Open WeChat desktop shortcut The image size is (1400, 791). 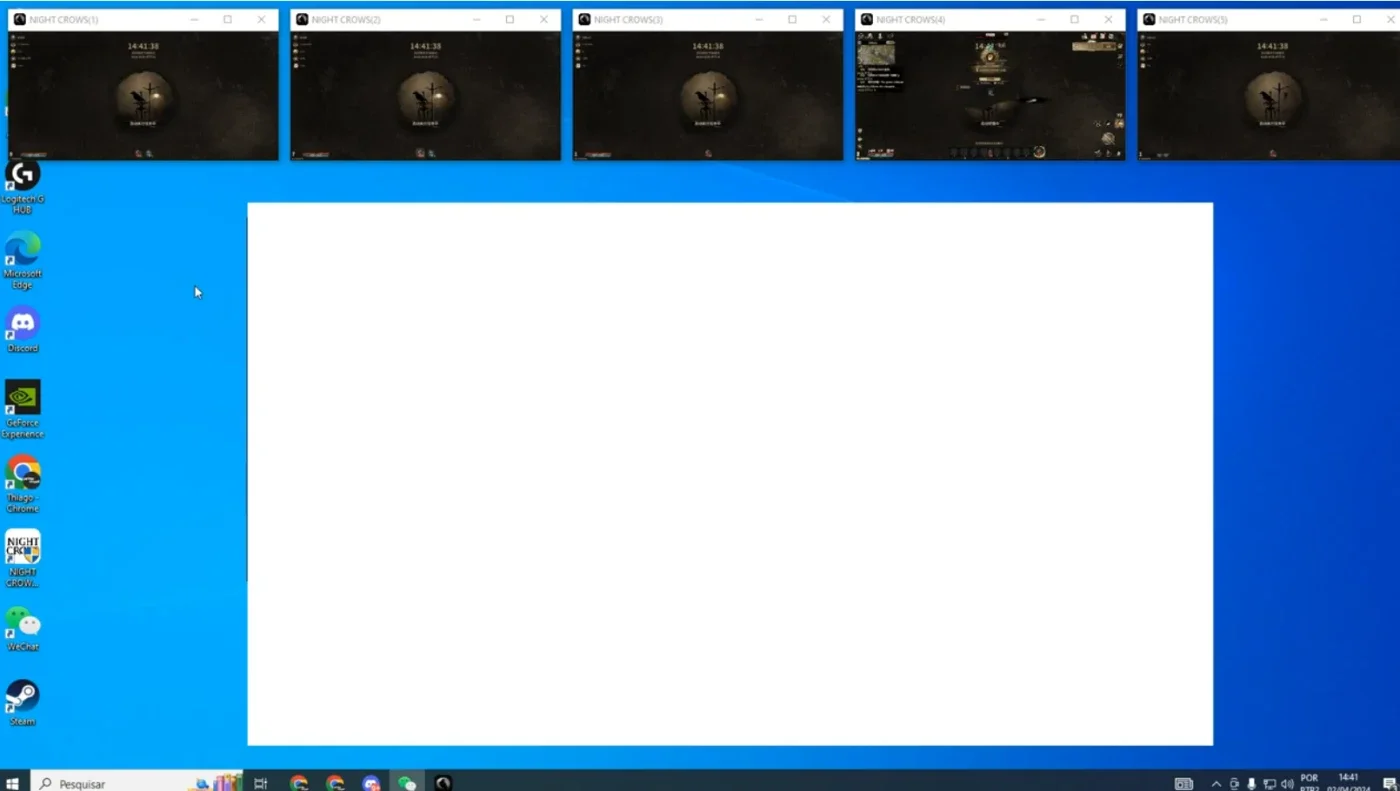22,629
